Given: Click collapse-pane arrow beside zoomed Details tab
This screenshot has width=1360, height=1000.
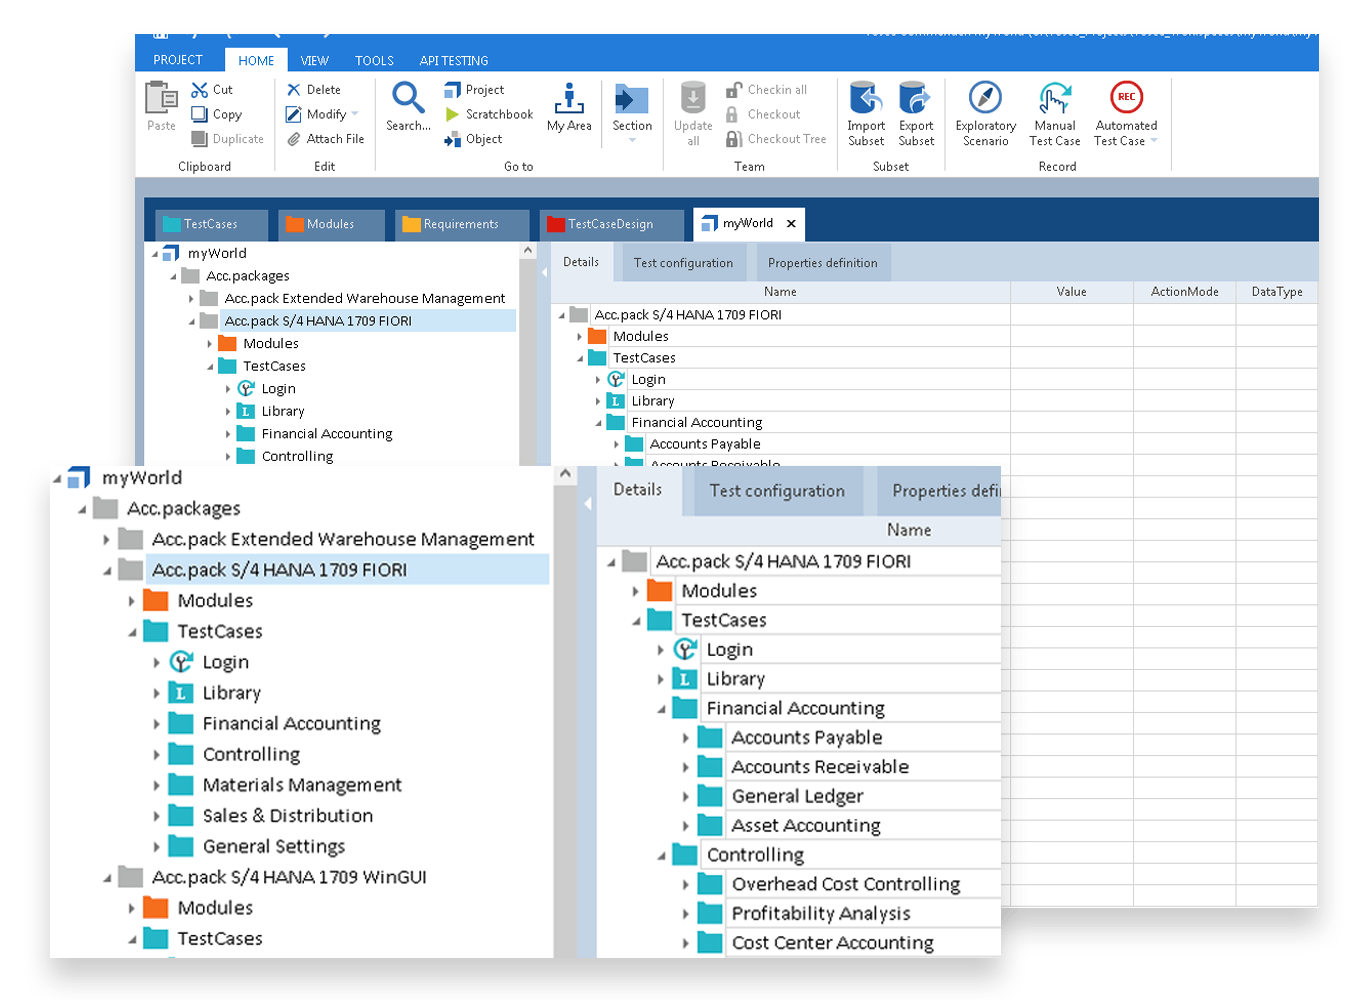Looking at the screenshot, I should click(588, 503).
